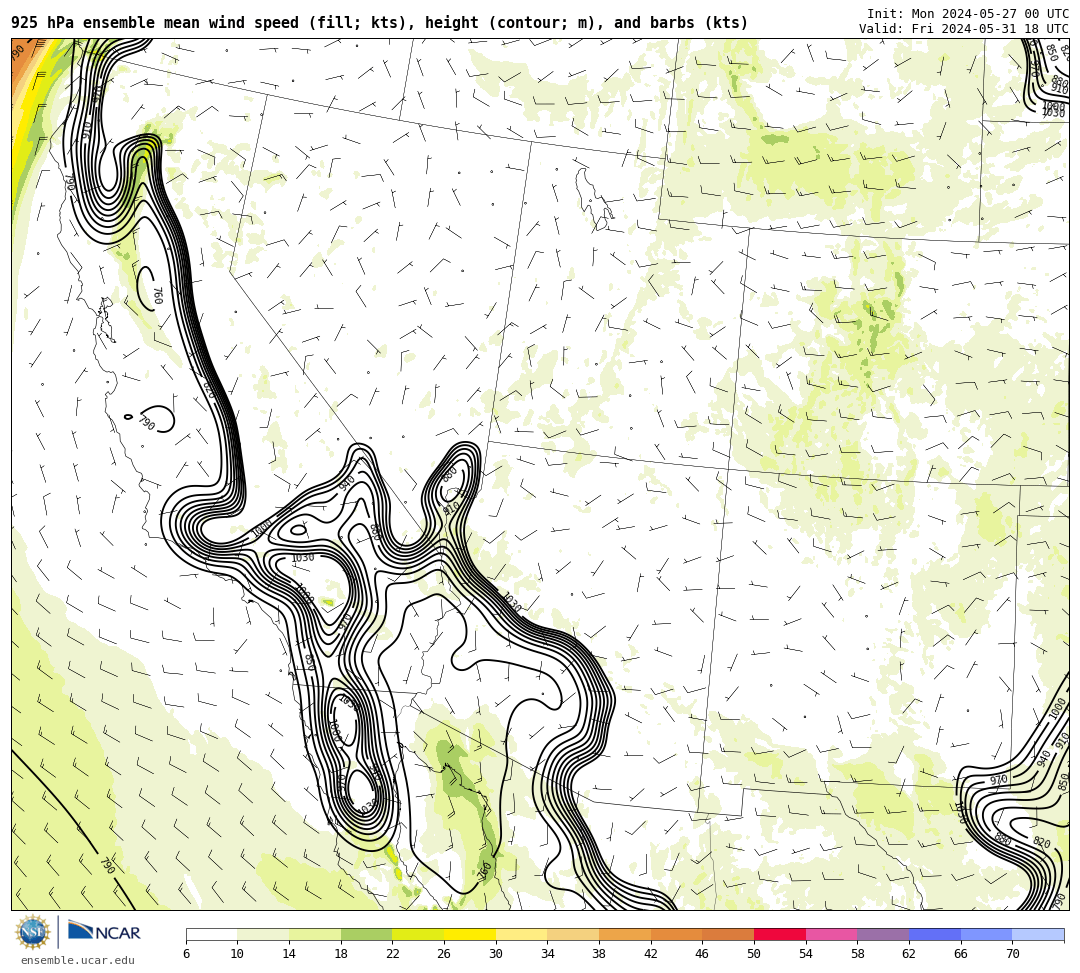Select the 'Init: Mon 2024-05-27 00 UTC' text

coord(967,14)
